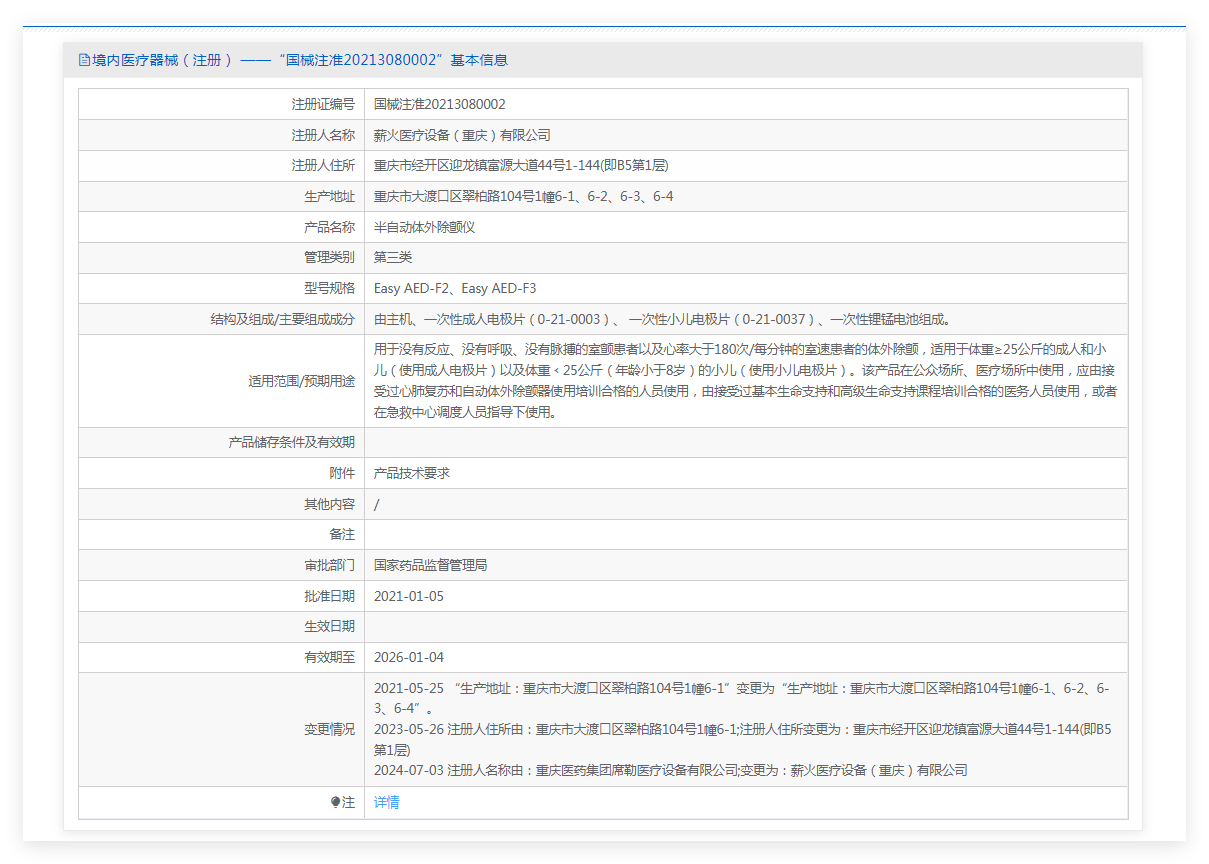Click the attachment value 产品技术要求
The image size is (1209, 864).
[411, 473]
